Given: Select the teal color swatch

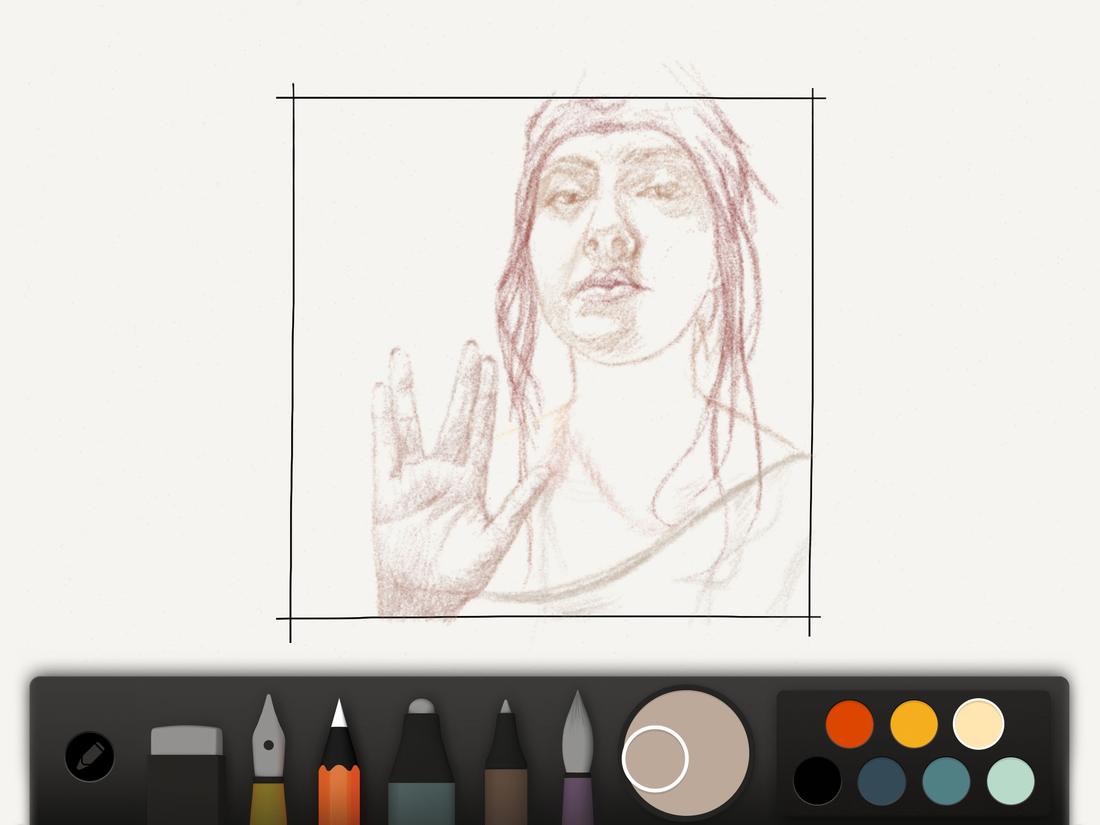Looking at the screenshot, I should pos(947,777).
